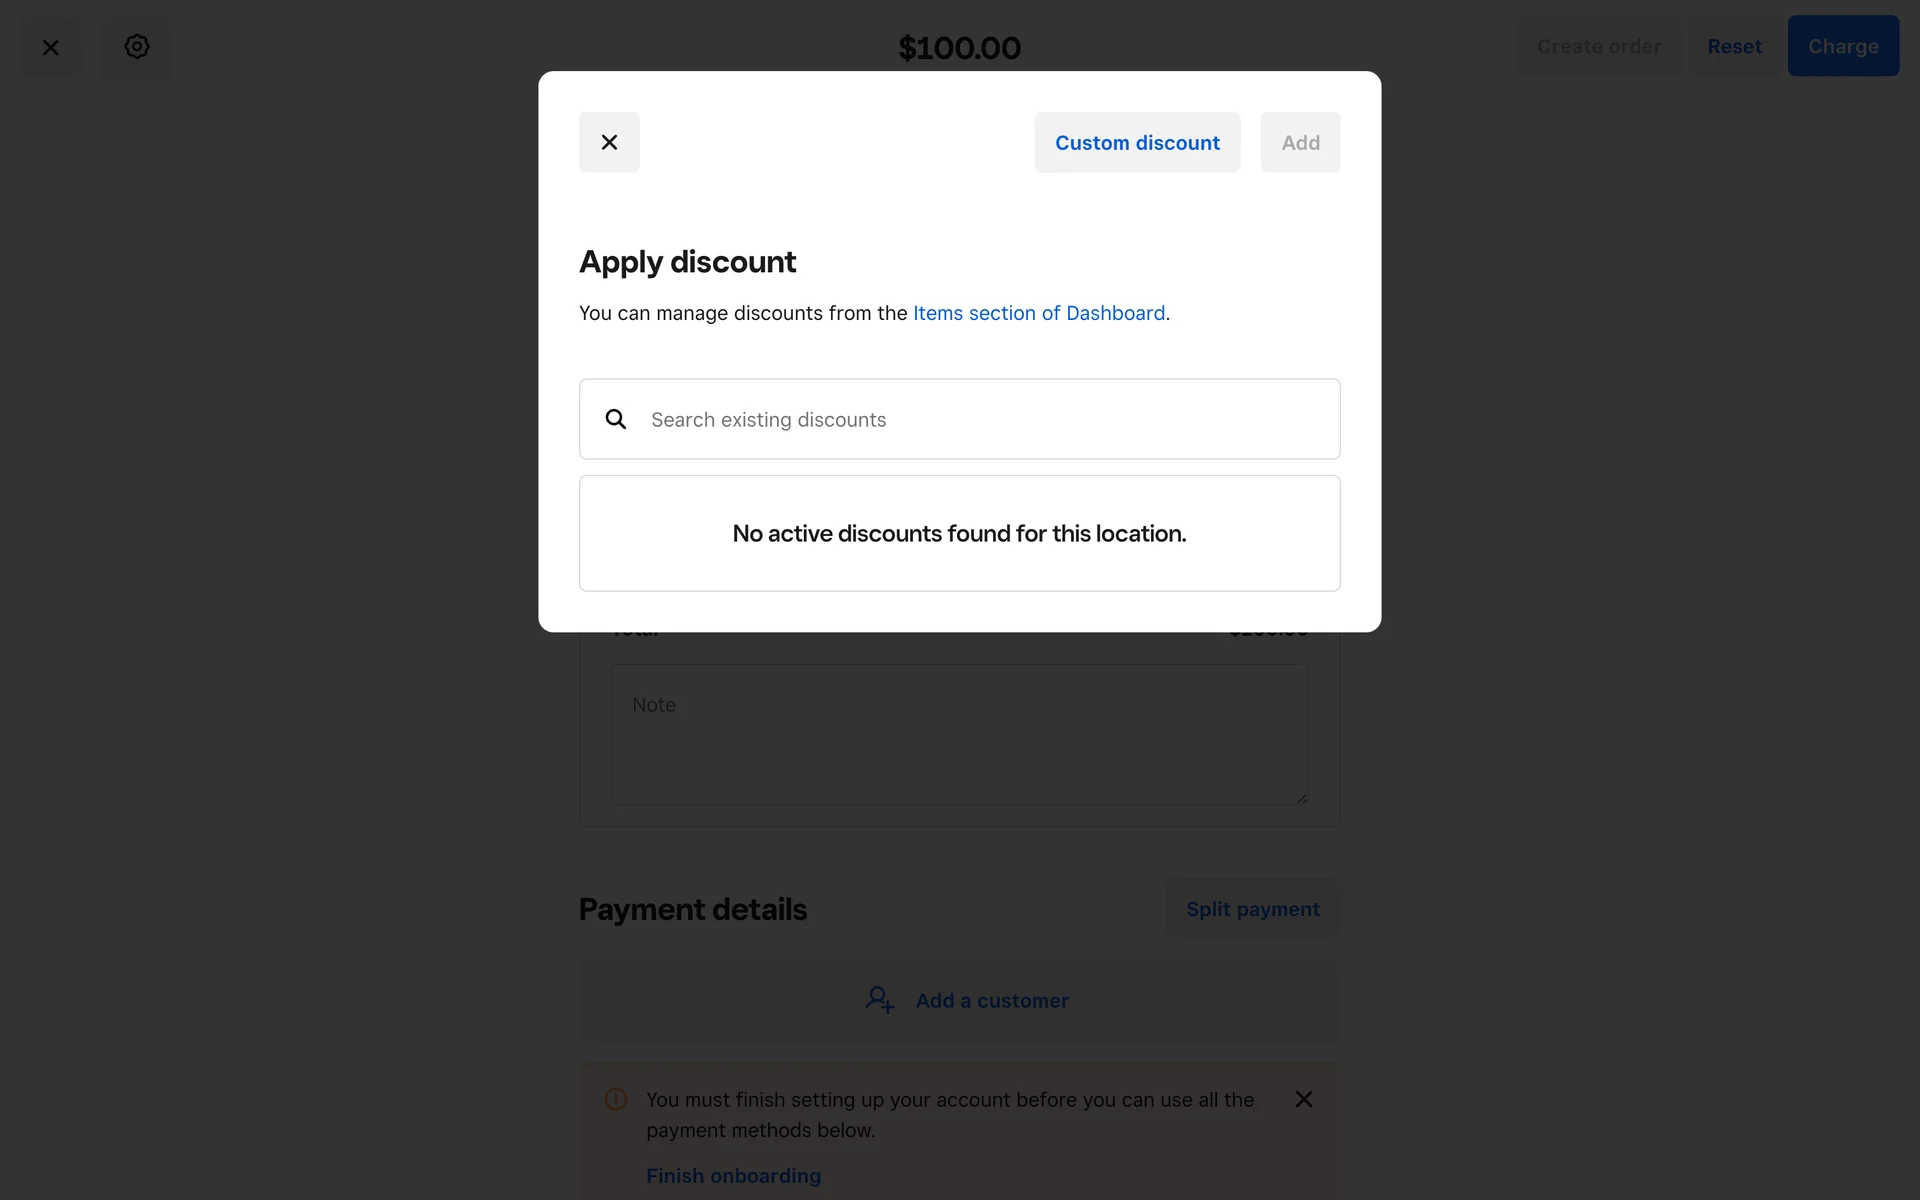Screen dimensions: 1920x1200
Task: Click the Charge button
Action: click(x=1842, y=46)
